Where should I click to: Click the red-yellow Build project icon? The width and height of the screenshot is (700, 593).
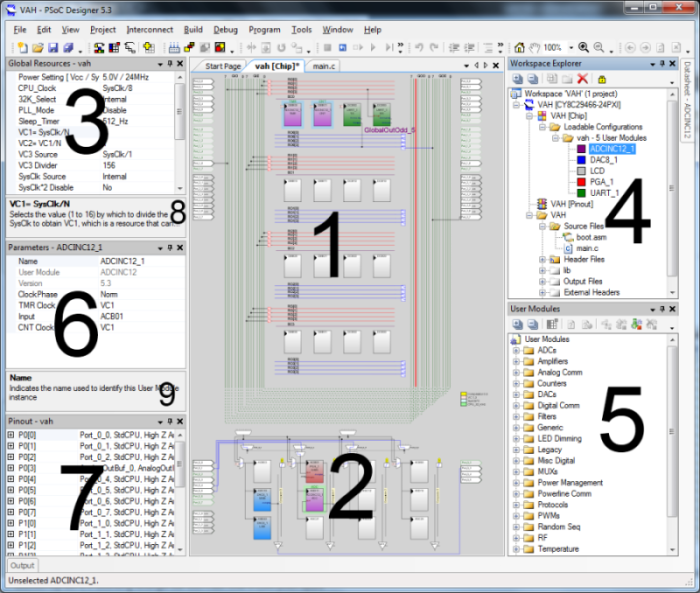pos(220,47)
